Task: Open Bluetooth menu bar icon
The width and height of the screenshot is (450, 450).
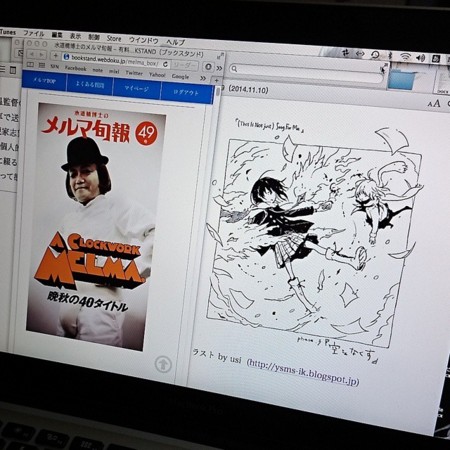Action: 390,56
